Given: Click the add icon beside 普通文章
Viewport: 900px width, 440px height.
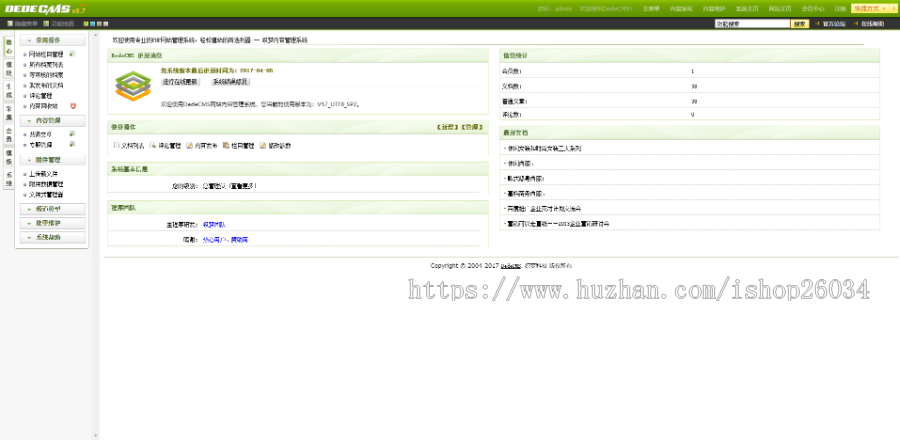Looking at the screenshot, I should (x=72, y=134).
